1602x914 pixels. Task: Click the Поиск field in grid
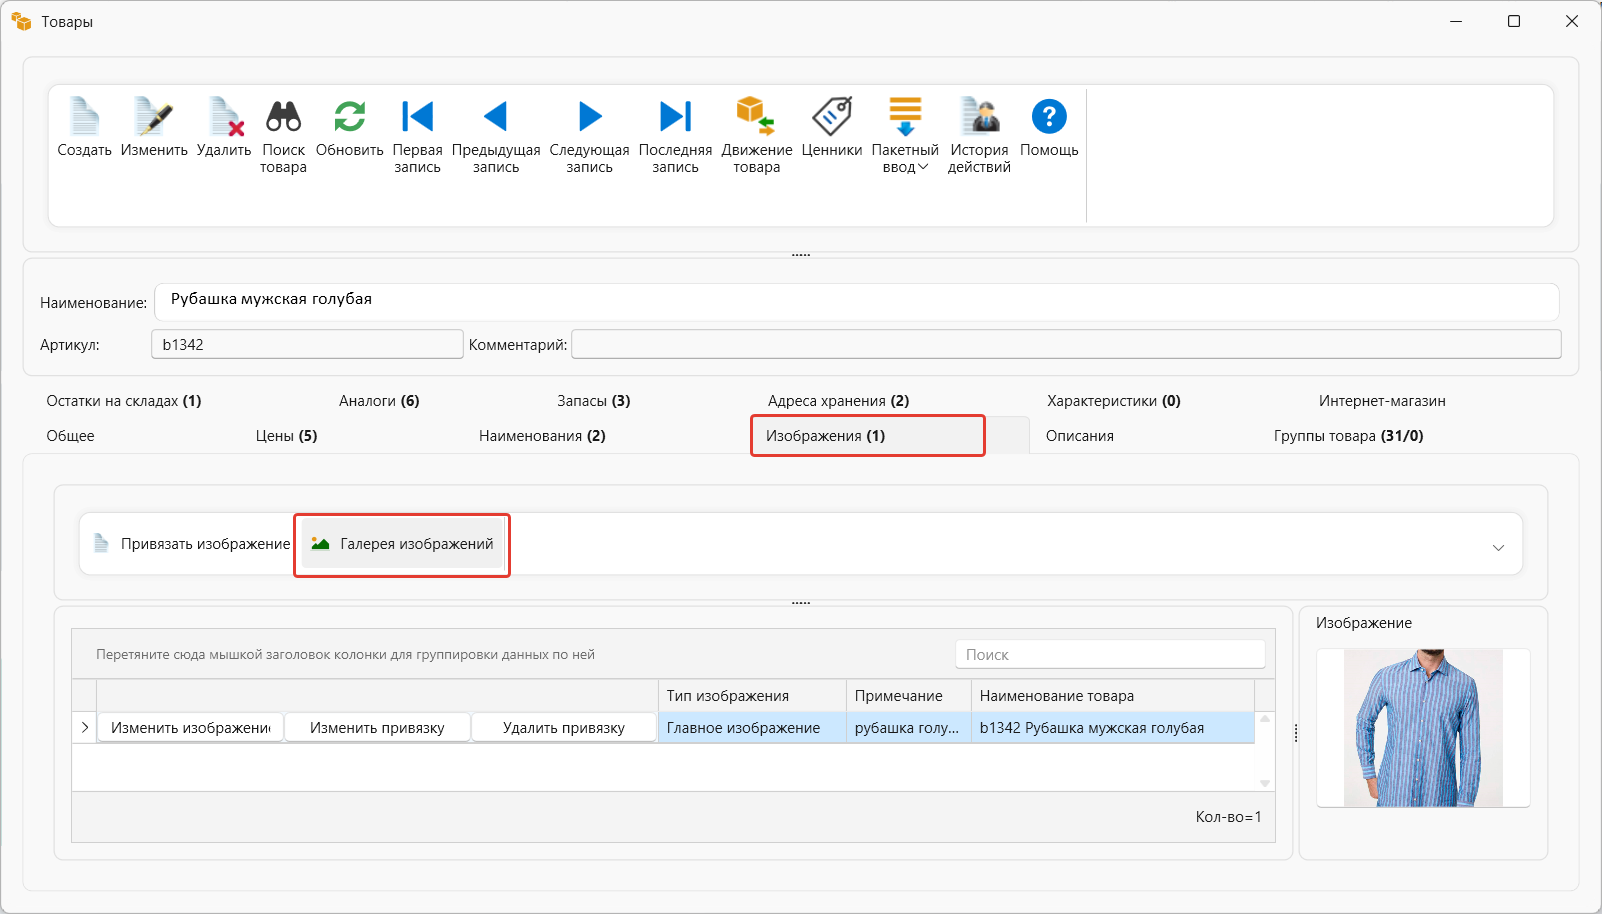[1110, 654]
